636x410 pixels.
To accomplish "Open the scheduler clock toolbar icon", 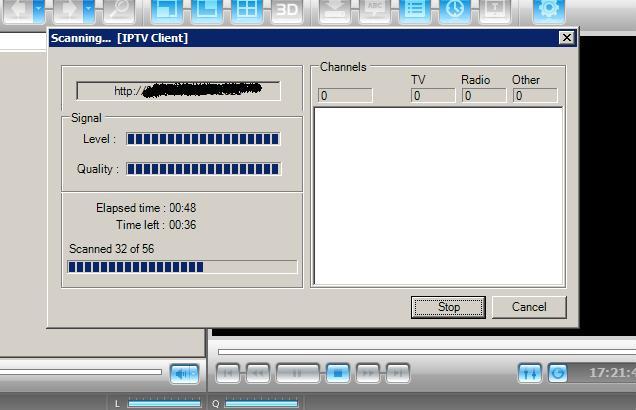I will (455, 11).
